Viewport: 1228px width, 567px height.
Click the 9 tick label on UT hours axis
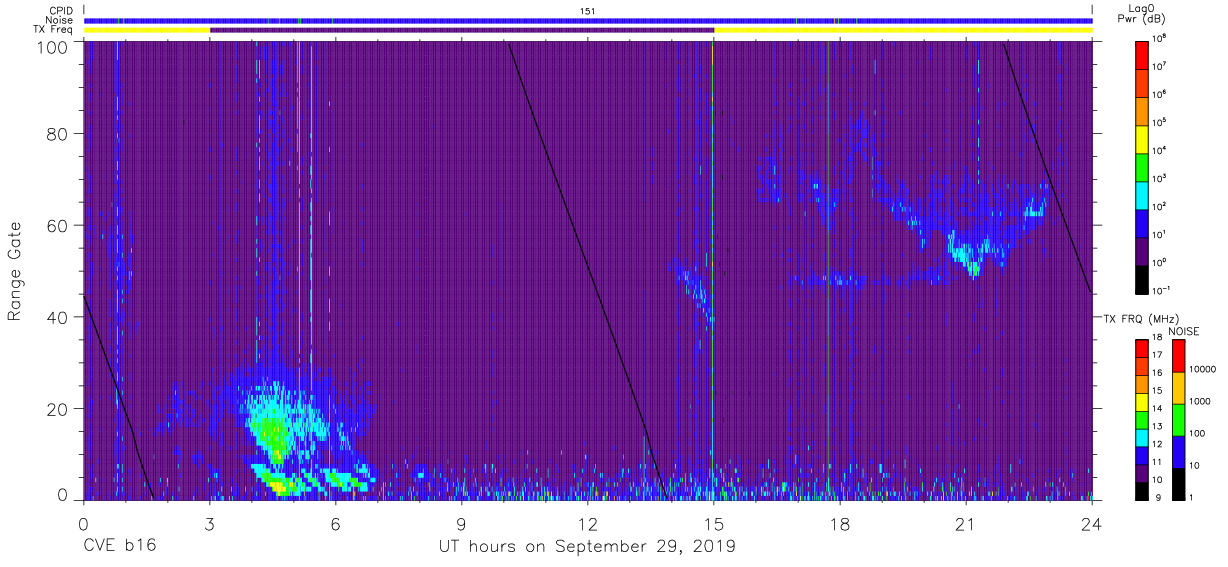point(461,523)
